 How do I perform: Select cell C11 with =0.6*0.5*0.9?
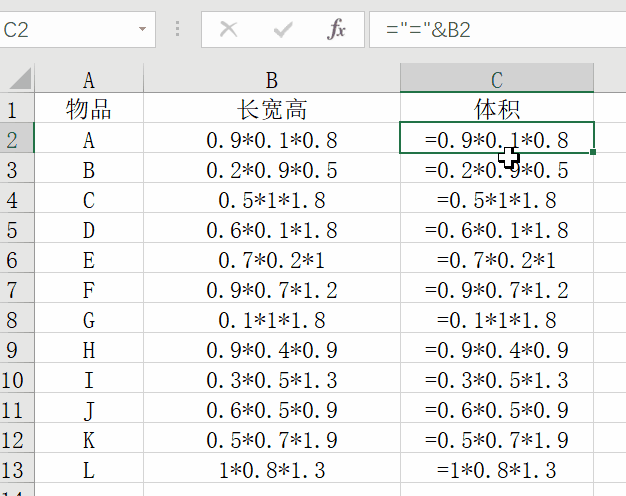(x=497, y=407)
